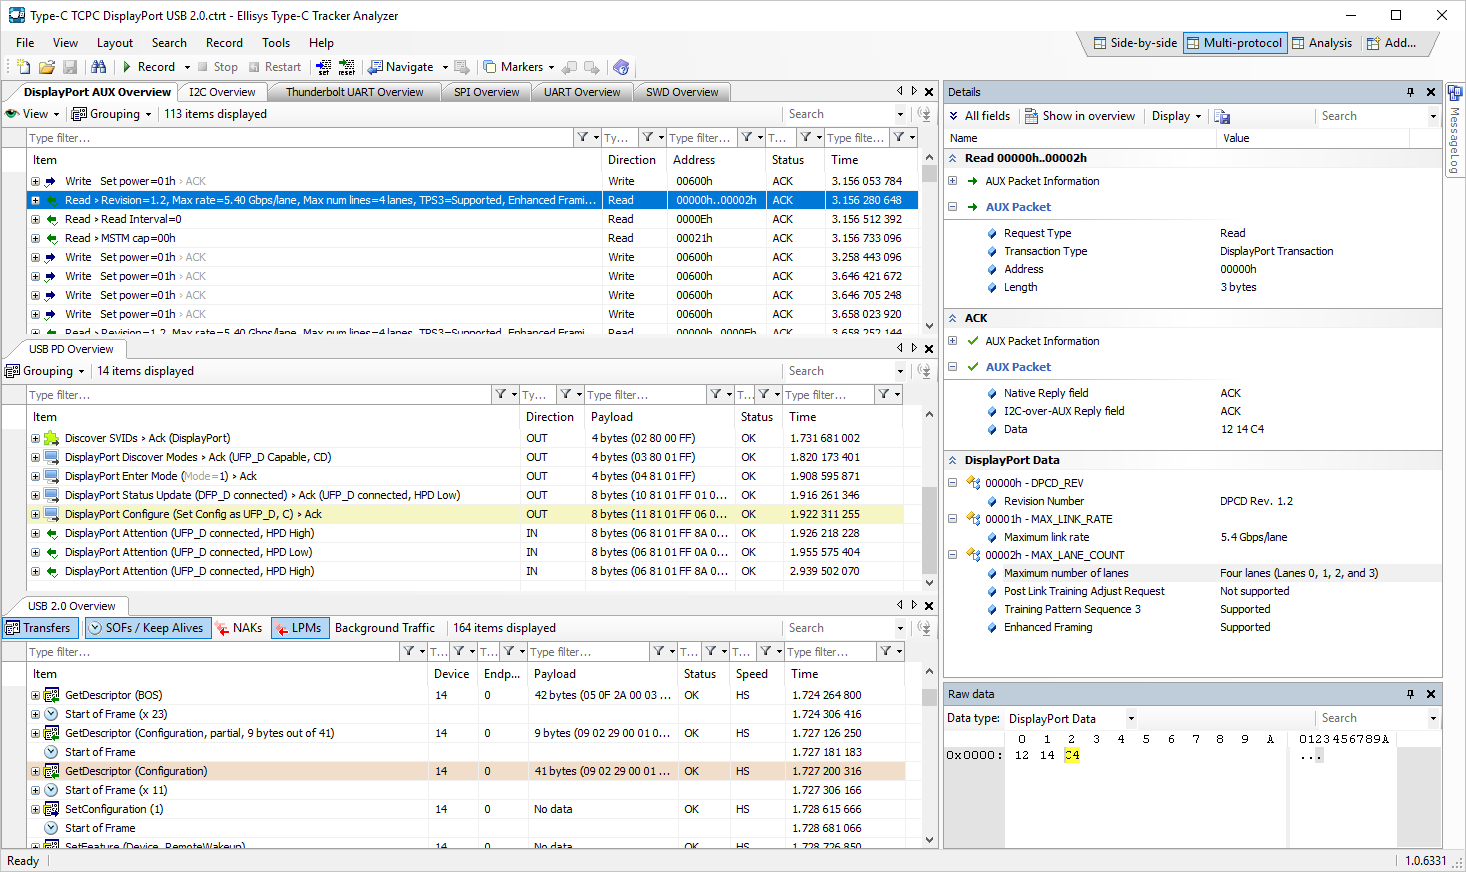
Task: Click the Help icon in the toolbar
Action: (x=621, y=67)
